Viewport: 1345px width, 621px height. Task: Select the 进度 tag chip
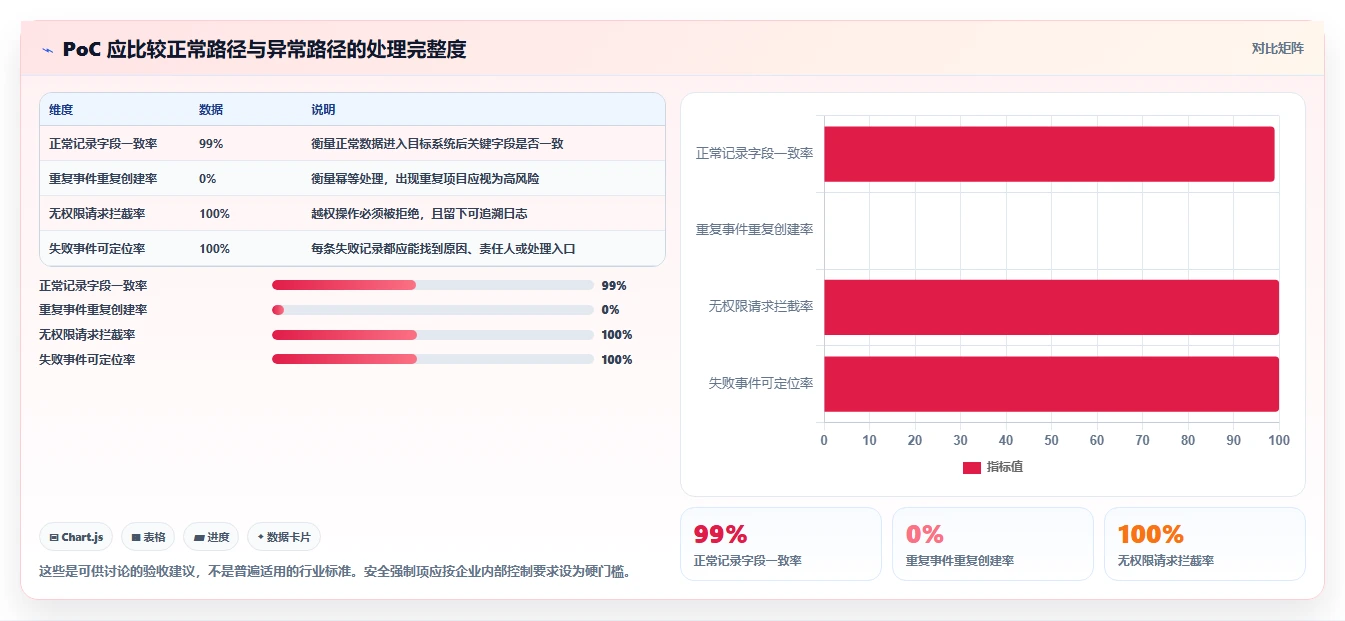pos(211,537)
